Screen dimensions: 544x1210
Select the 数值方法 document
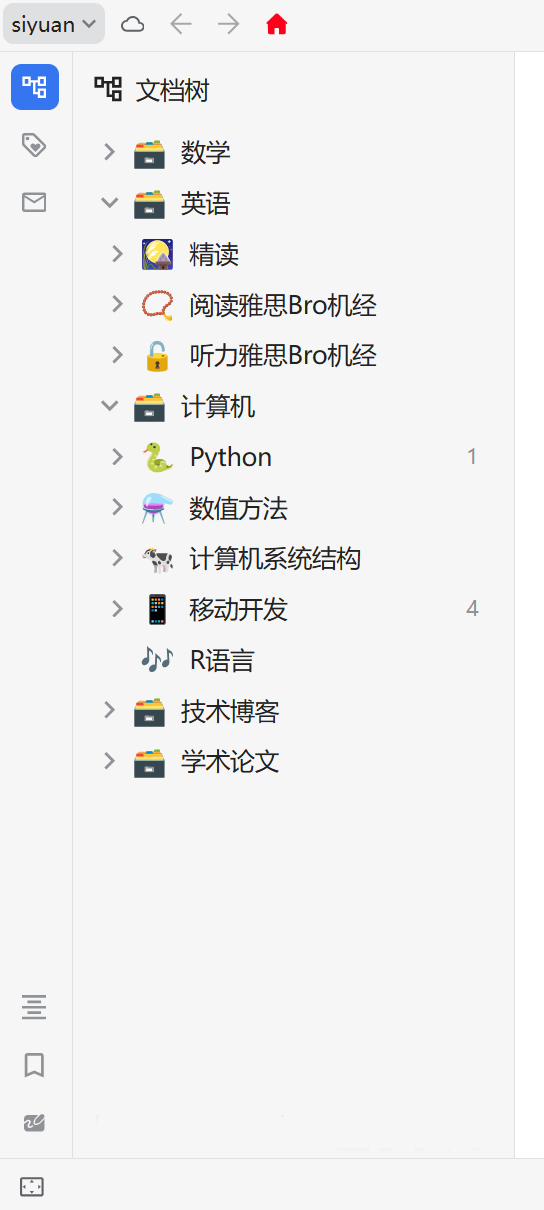tap(238, 509)
